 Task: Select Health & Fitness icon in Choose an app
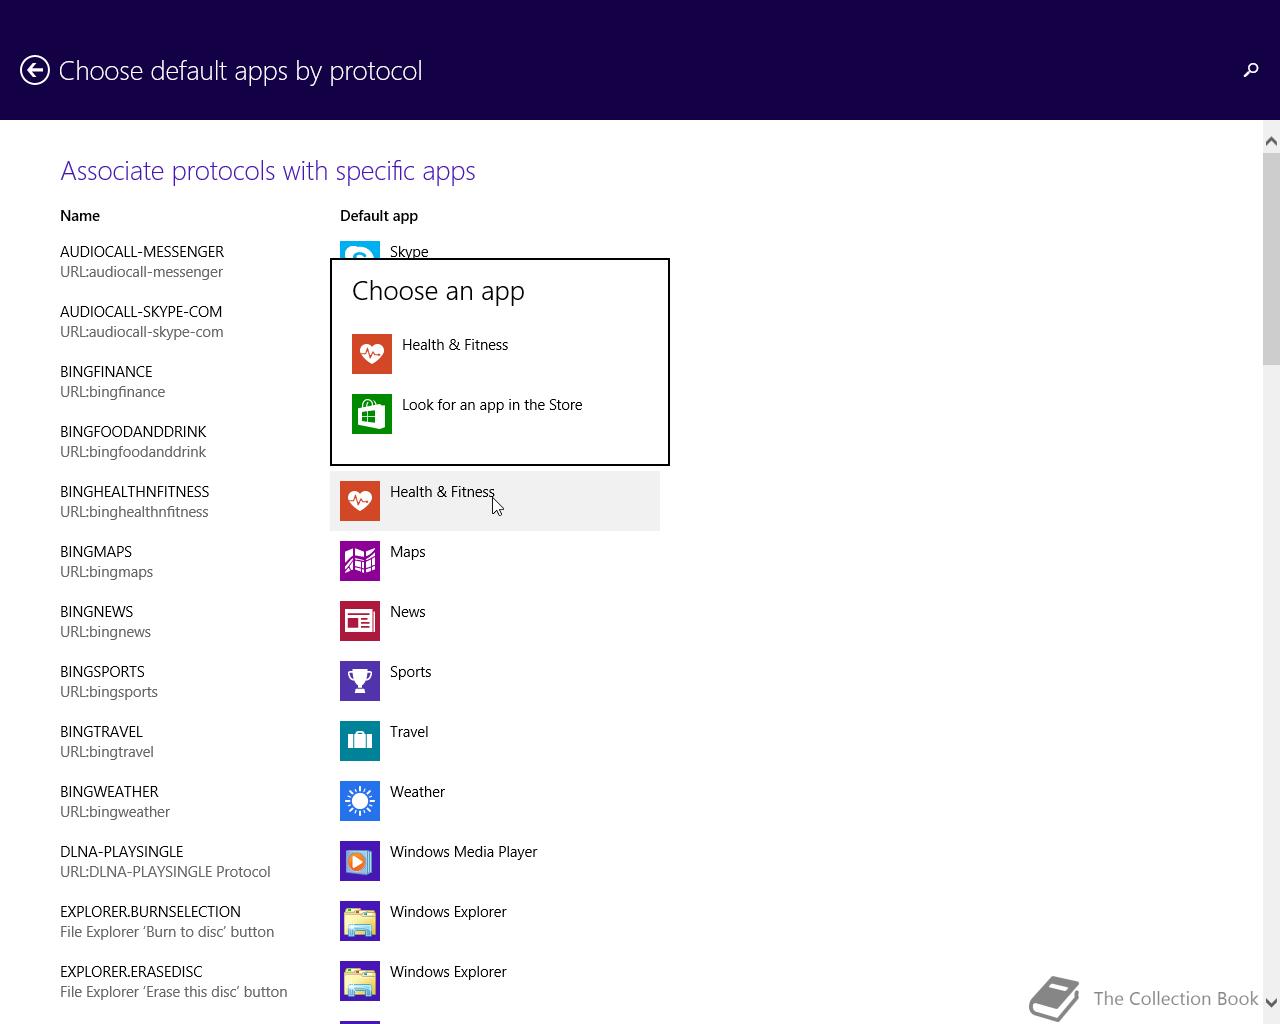tap(372, 354)
